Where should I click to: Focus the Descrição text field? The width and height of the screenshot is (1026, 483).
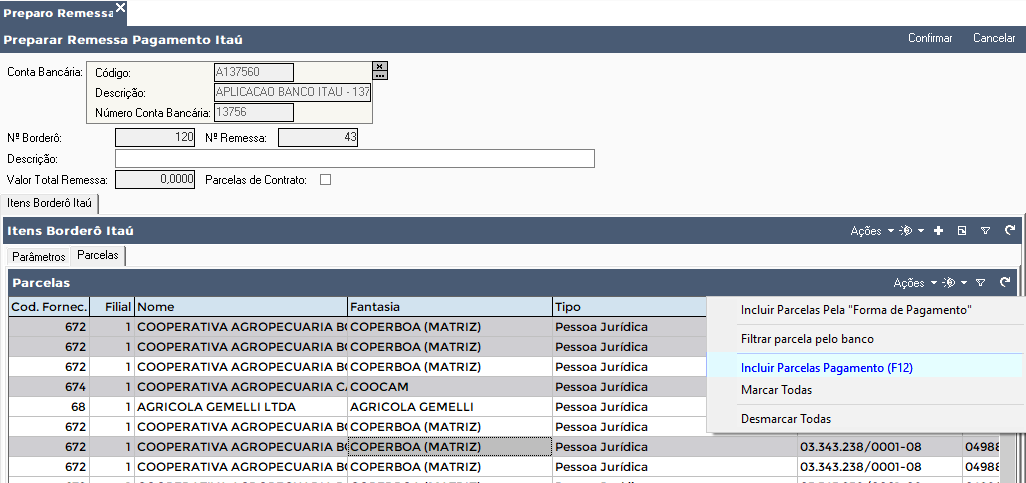355,159
